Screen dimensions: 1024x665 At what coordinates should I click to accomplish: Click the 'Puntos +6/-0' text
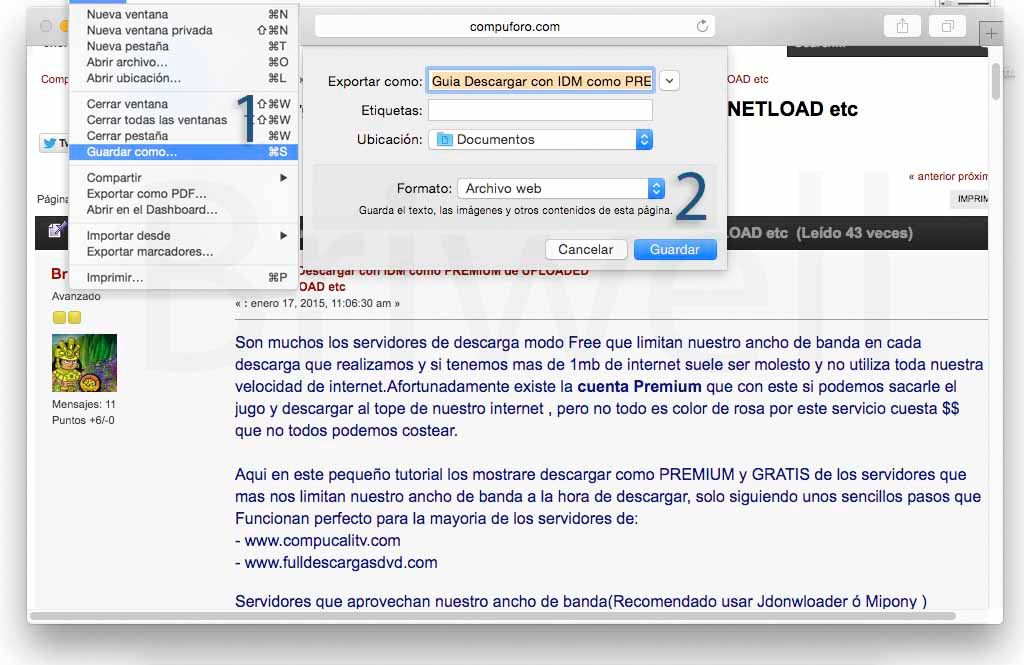(83, 420)
